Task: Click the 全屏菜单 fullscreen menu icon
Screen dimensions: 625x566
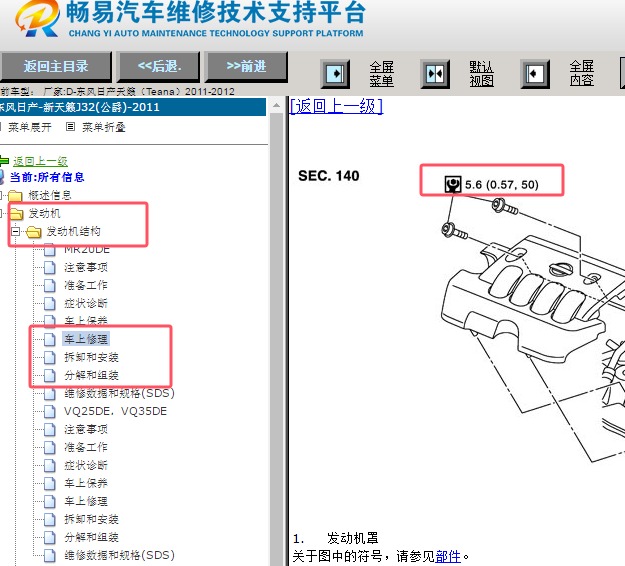Action: [x=335, y=74]
